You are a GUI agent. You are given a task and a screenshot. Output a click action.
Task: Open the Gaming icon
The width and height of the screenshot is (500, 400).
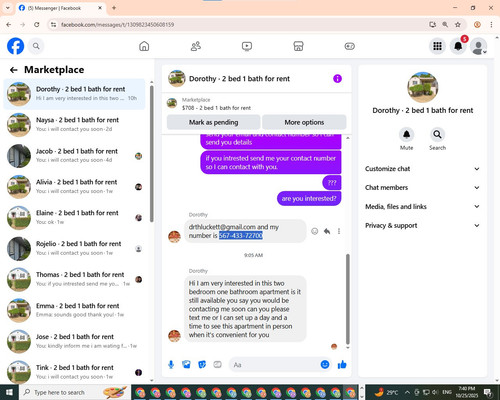point(349,46)
